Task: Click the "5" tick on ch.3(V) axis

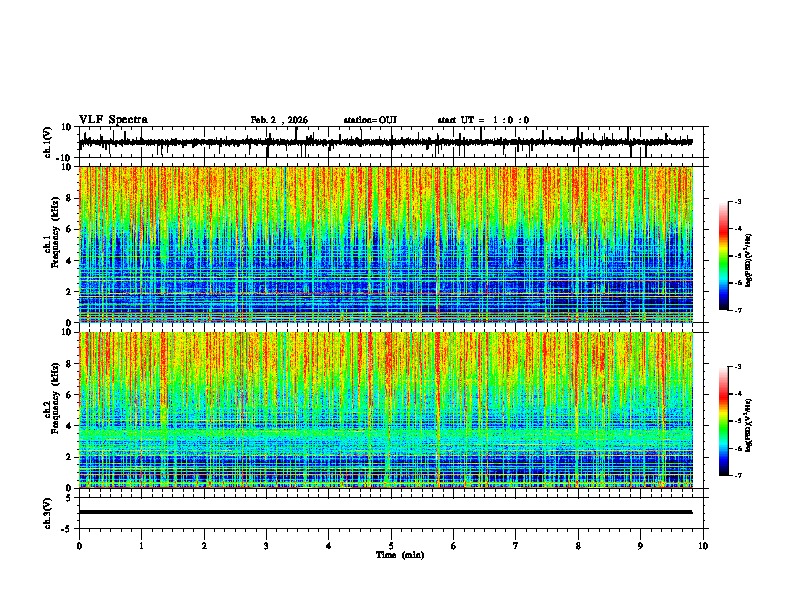Action: (x=70, y=498)
